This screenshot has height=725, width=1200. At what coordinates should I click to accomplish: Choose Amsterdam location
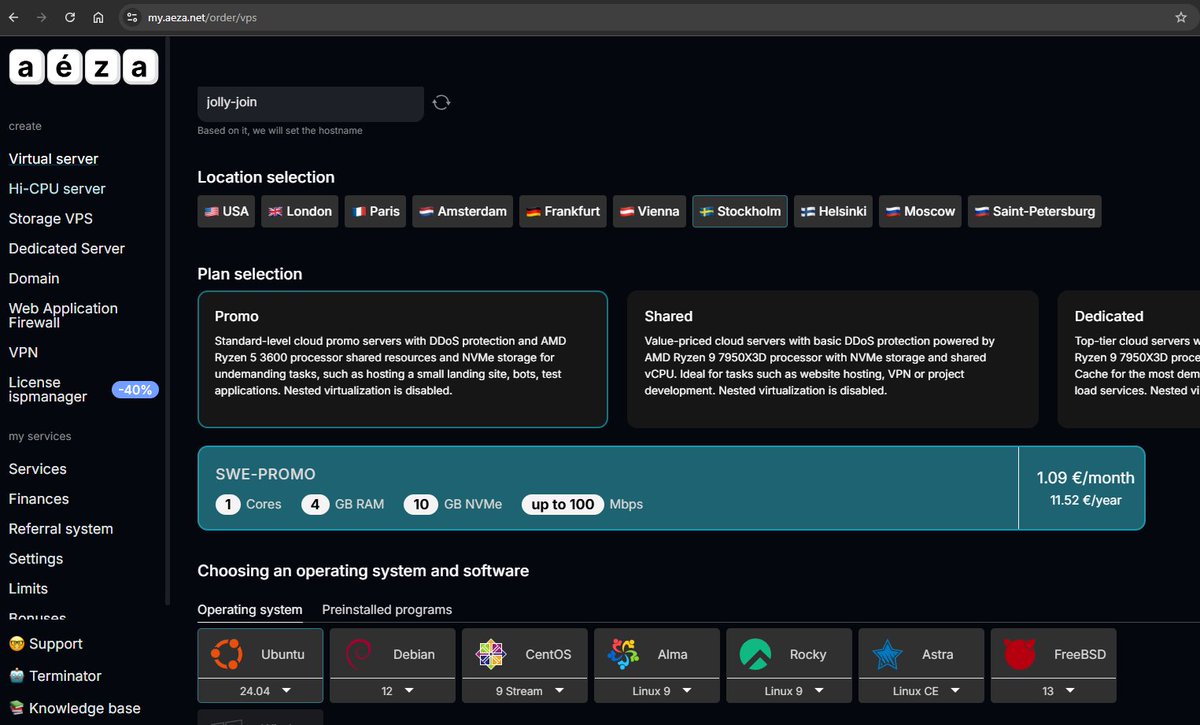coord(462,211)
